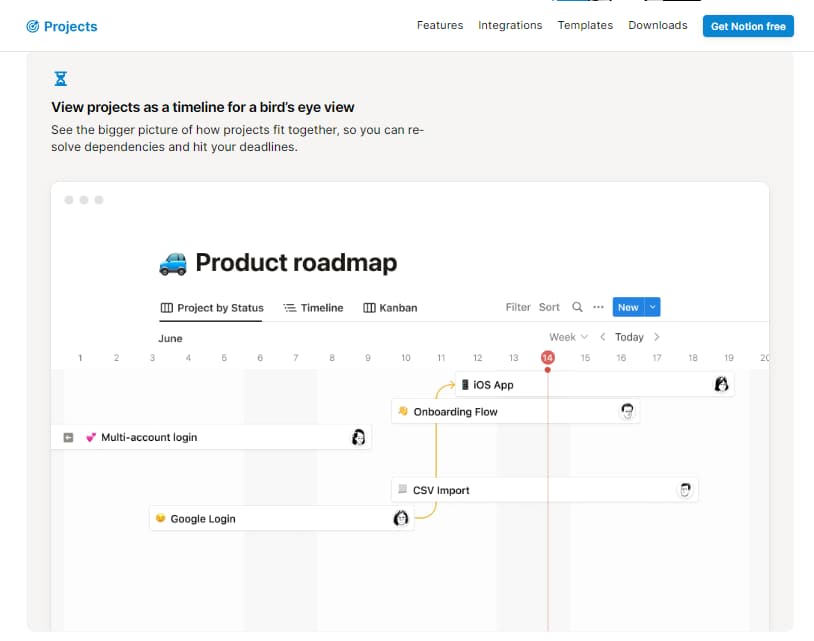Click the Get Notion free button

747,26
